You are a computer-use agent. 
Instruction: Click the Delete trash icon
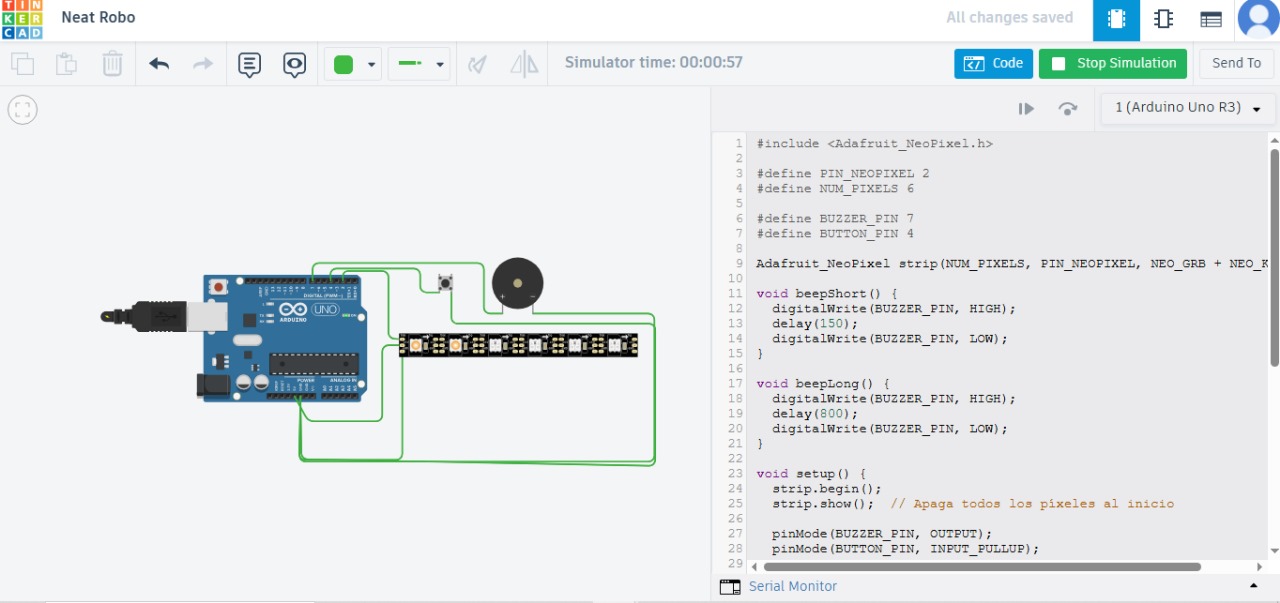pos(112,64)
